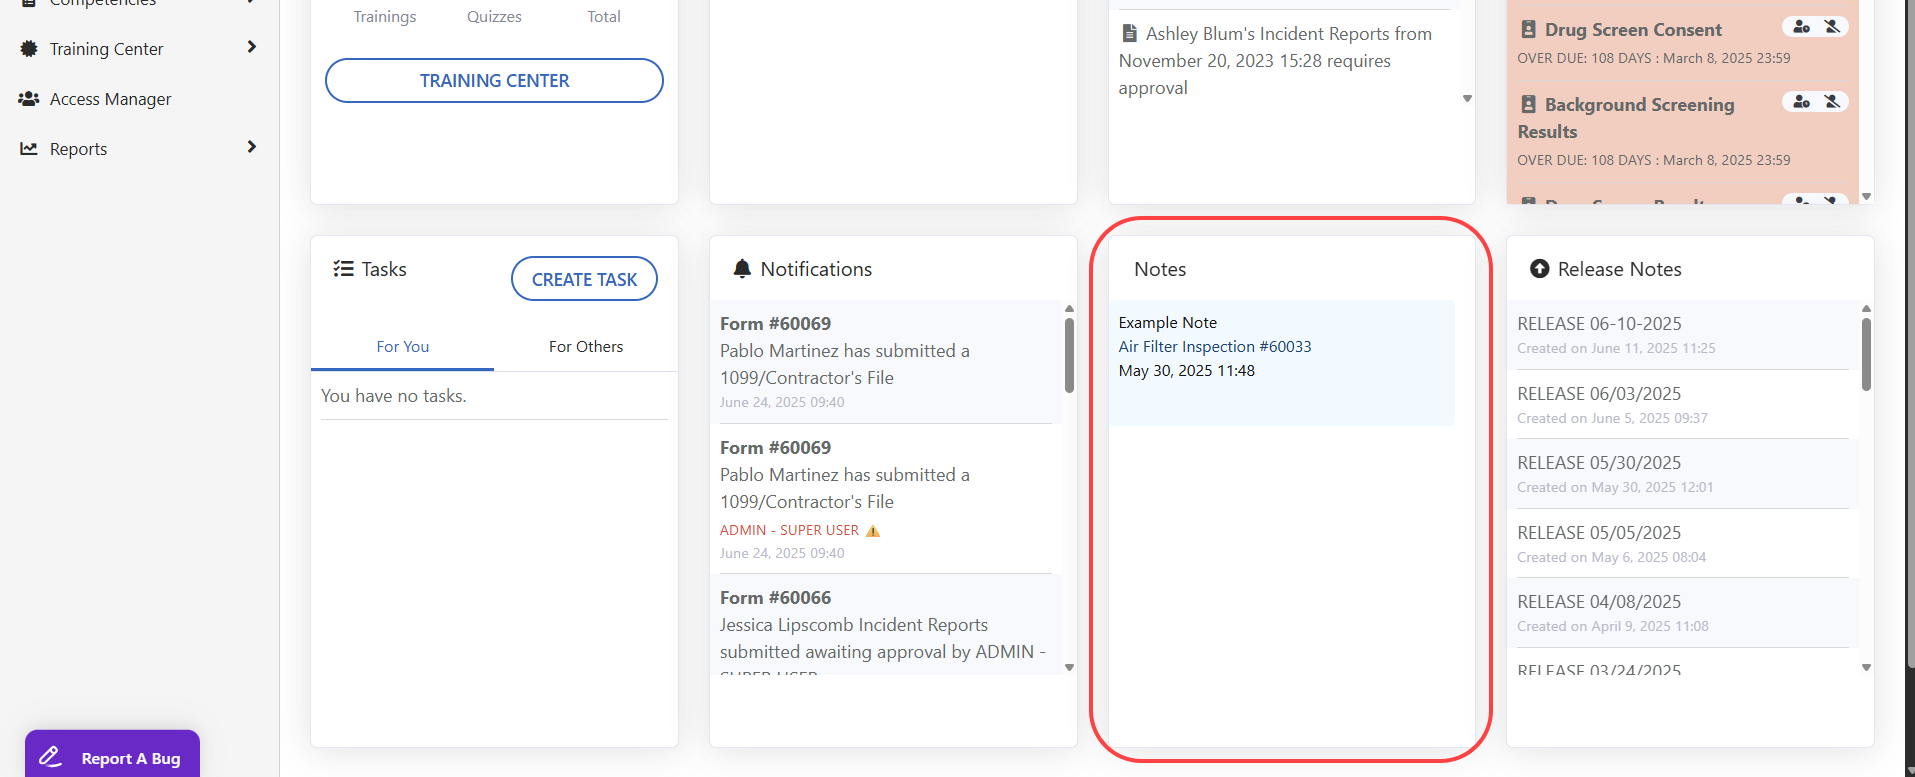Image resolution: width=1915 pixels, height=777 pixels.
Task: Click the Notifications bell icon
Action: click(742, 269)
